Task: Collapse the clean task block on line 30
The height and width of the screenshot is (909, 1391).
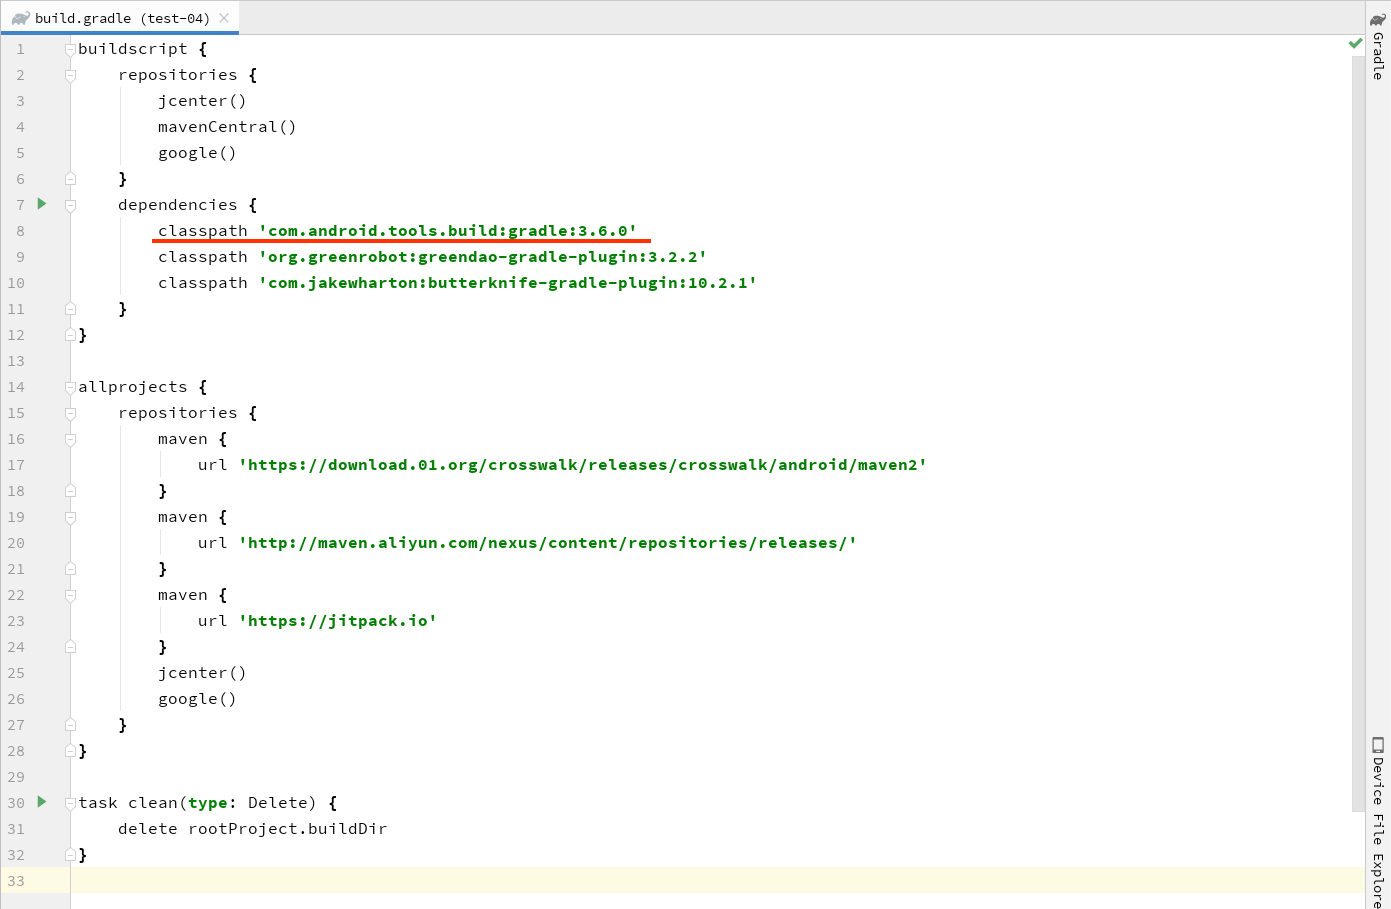Action: pyautogui.click(x=70, y=803)
